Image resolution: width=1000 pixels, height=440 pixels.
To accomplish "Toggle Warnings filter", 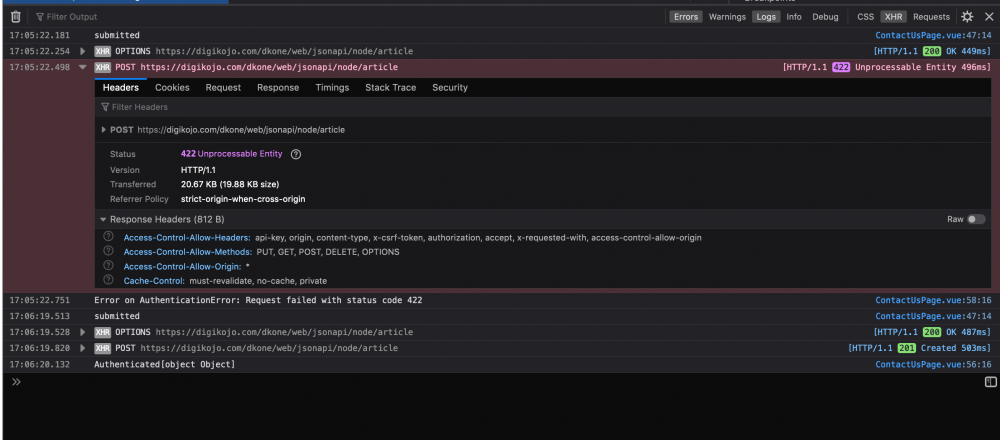I will [727, 17].
